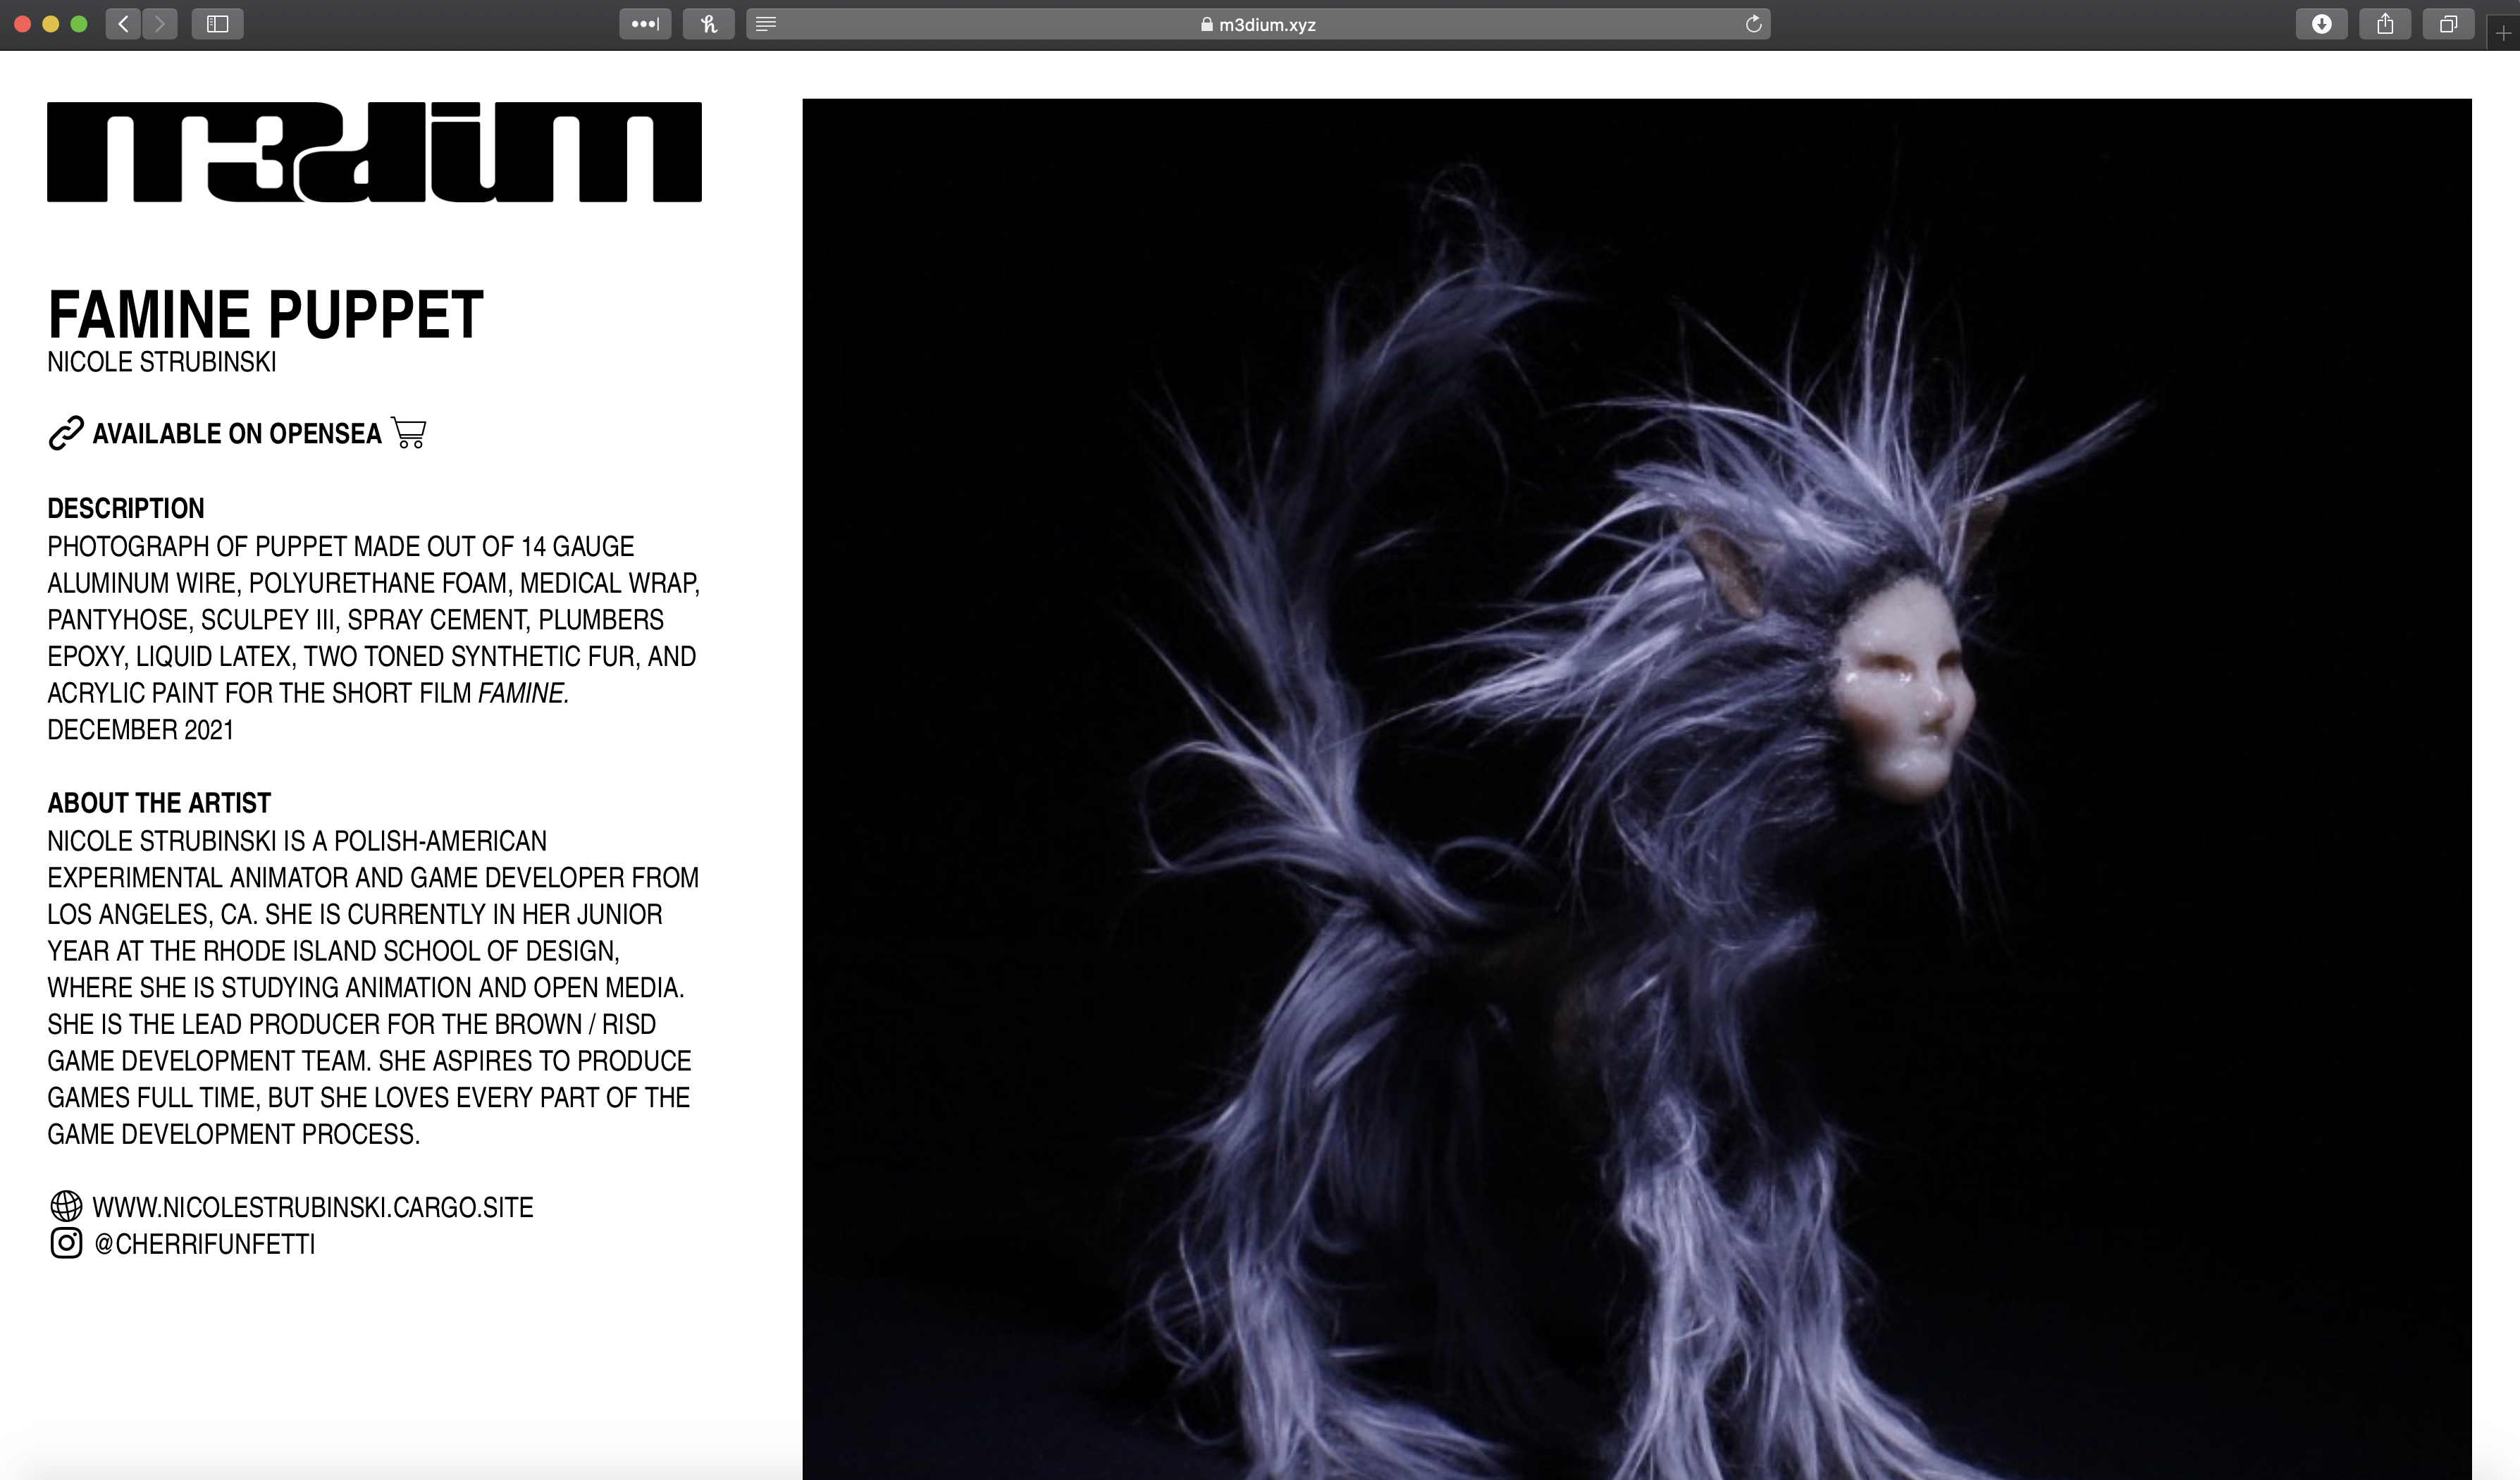Click the chain link icon beside OpenSea
Image resolution: width=2520 pixels, height=1480 pixels.
(x=66, y=433)
